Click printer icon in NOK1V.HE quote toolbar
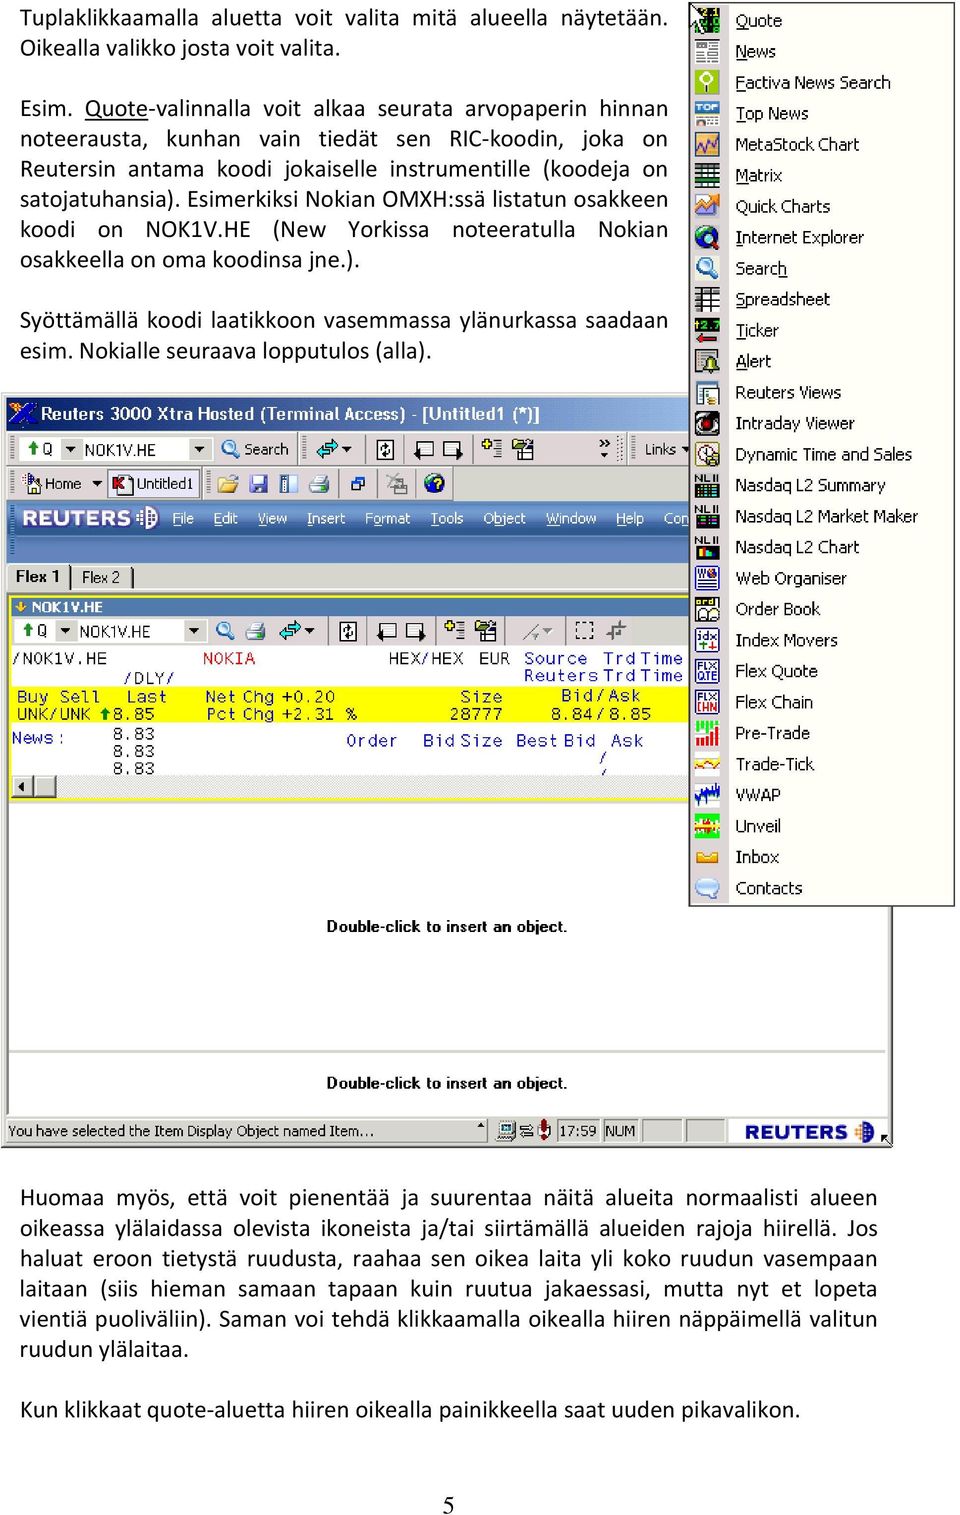The width and height of the screenshot is (960, 1515). coord(256,631)
